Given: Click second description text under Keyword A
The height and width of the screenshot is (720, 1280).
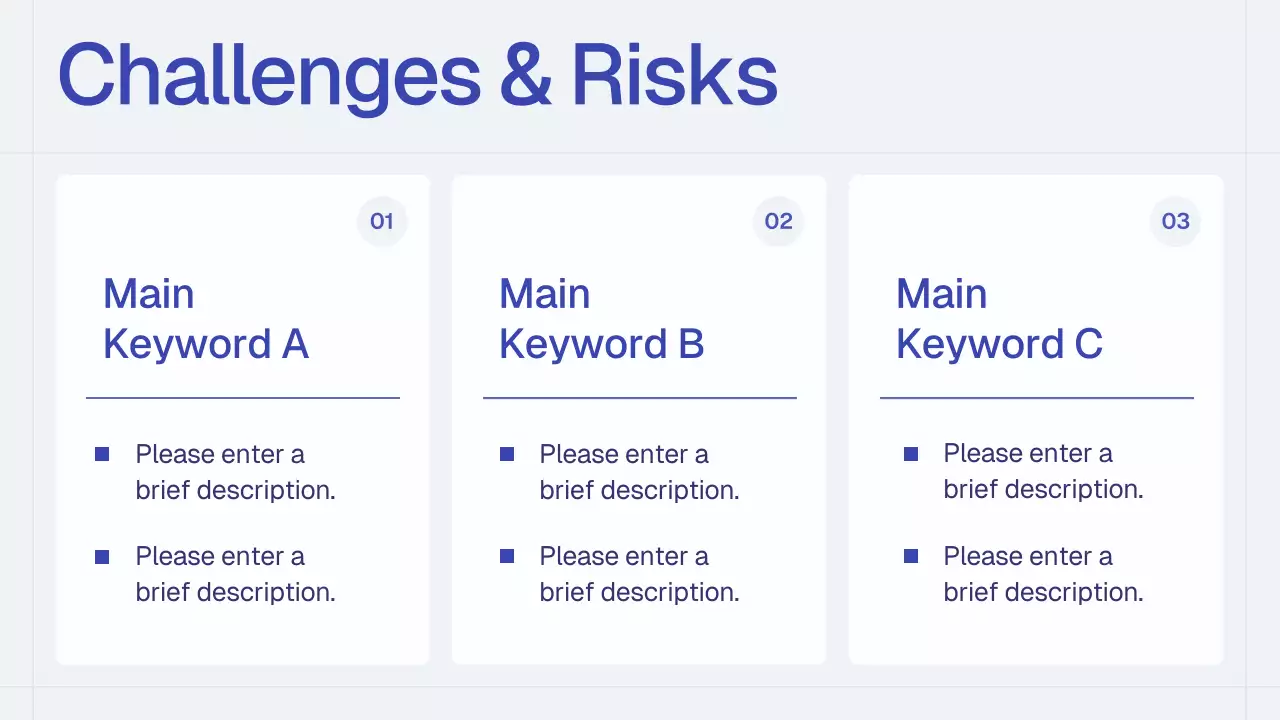Looking at the screenshot, I should click(x=235, y=574).
